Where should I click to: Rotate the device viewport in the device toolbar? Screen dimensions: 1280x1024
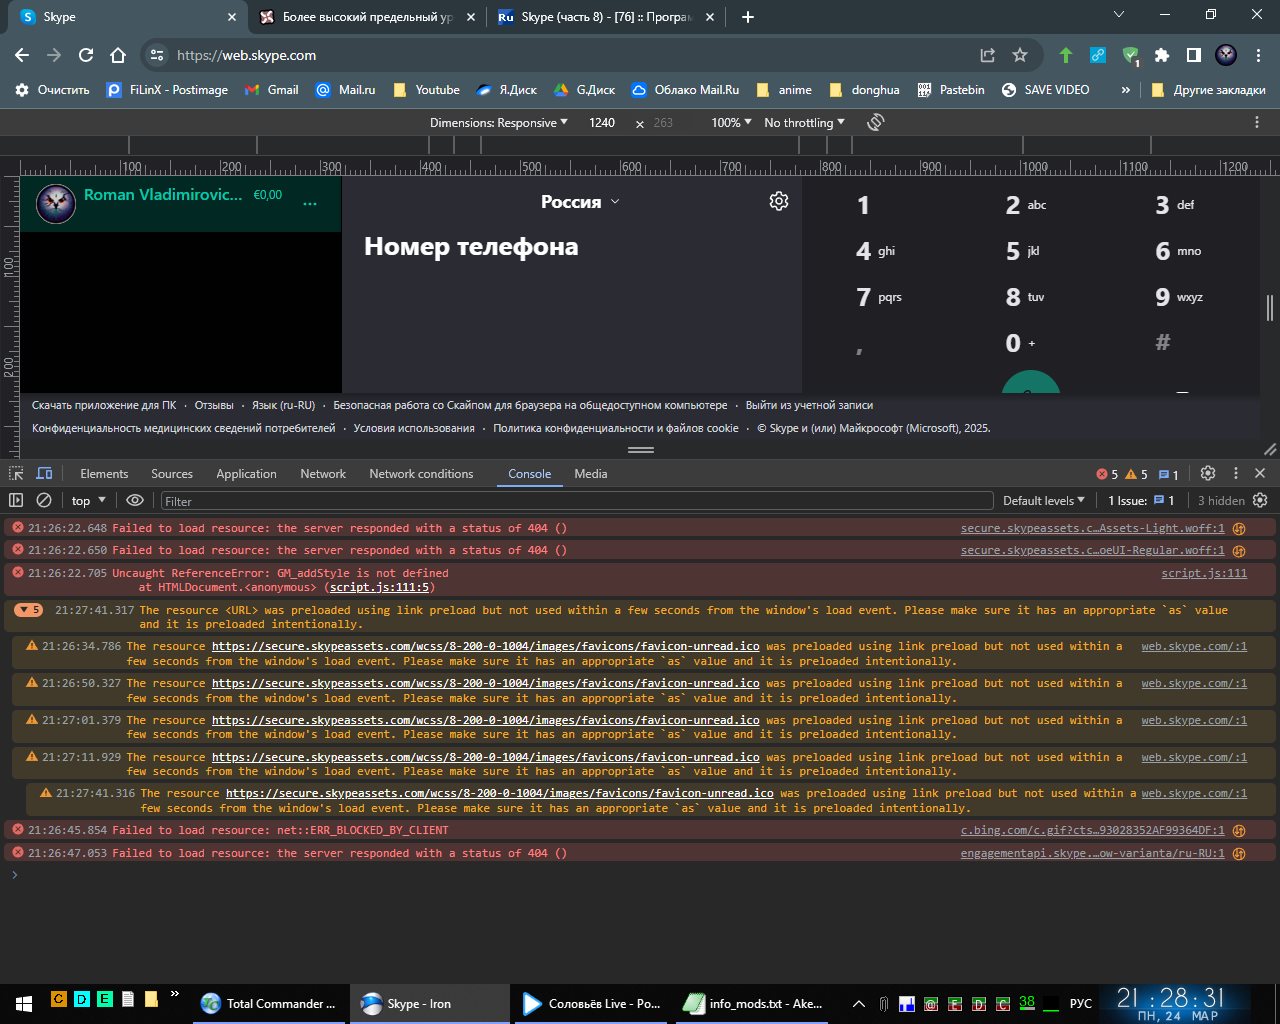[x=876, y=122]
